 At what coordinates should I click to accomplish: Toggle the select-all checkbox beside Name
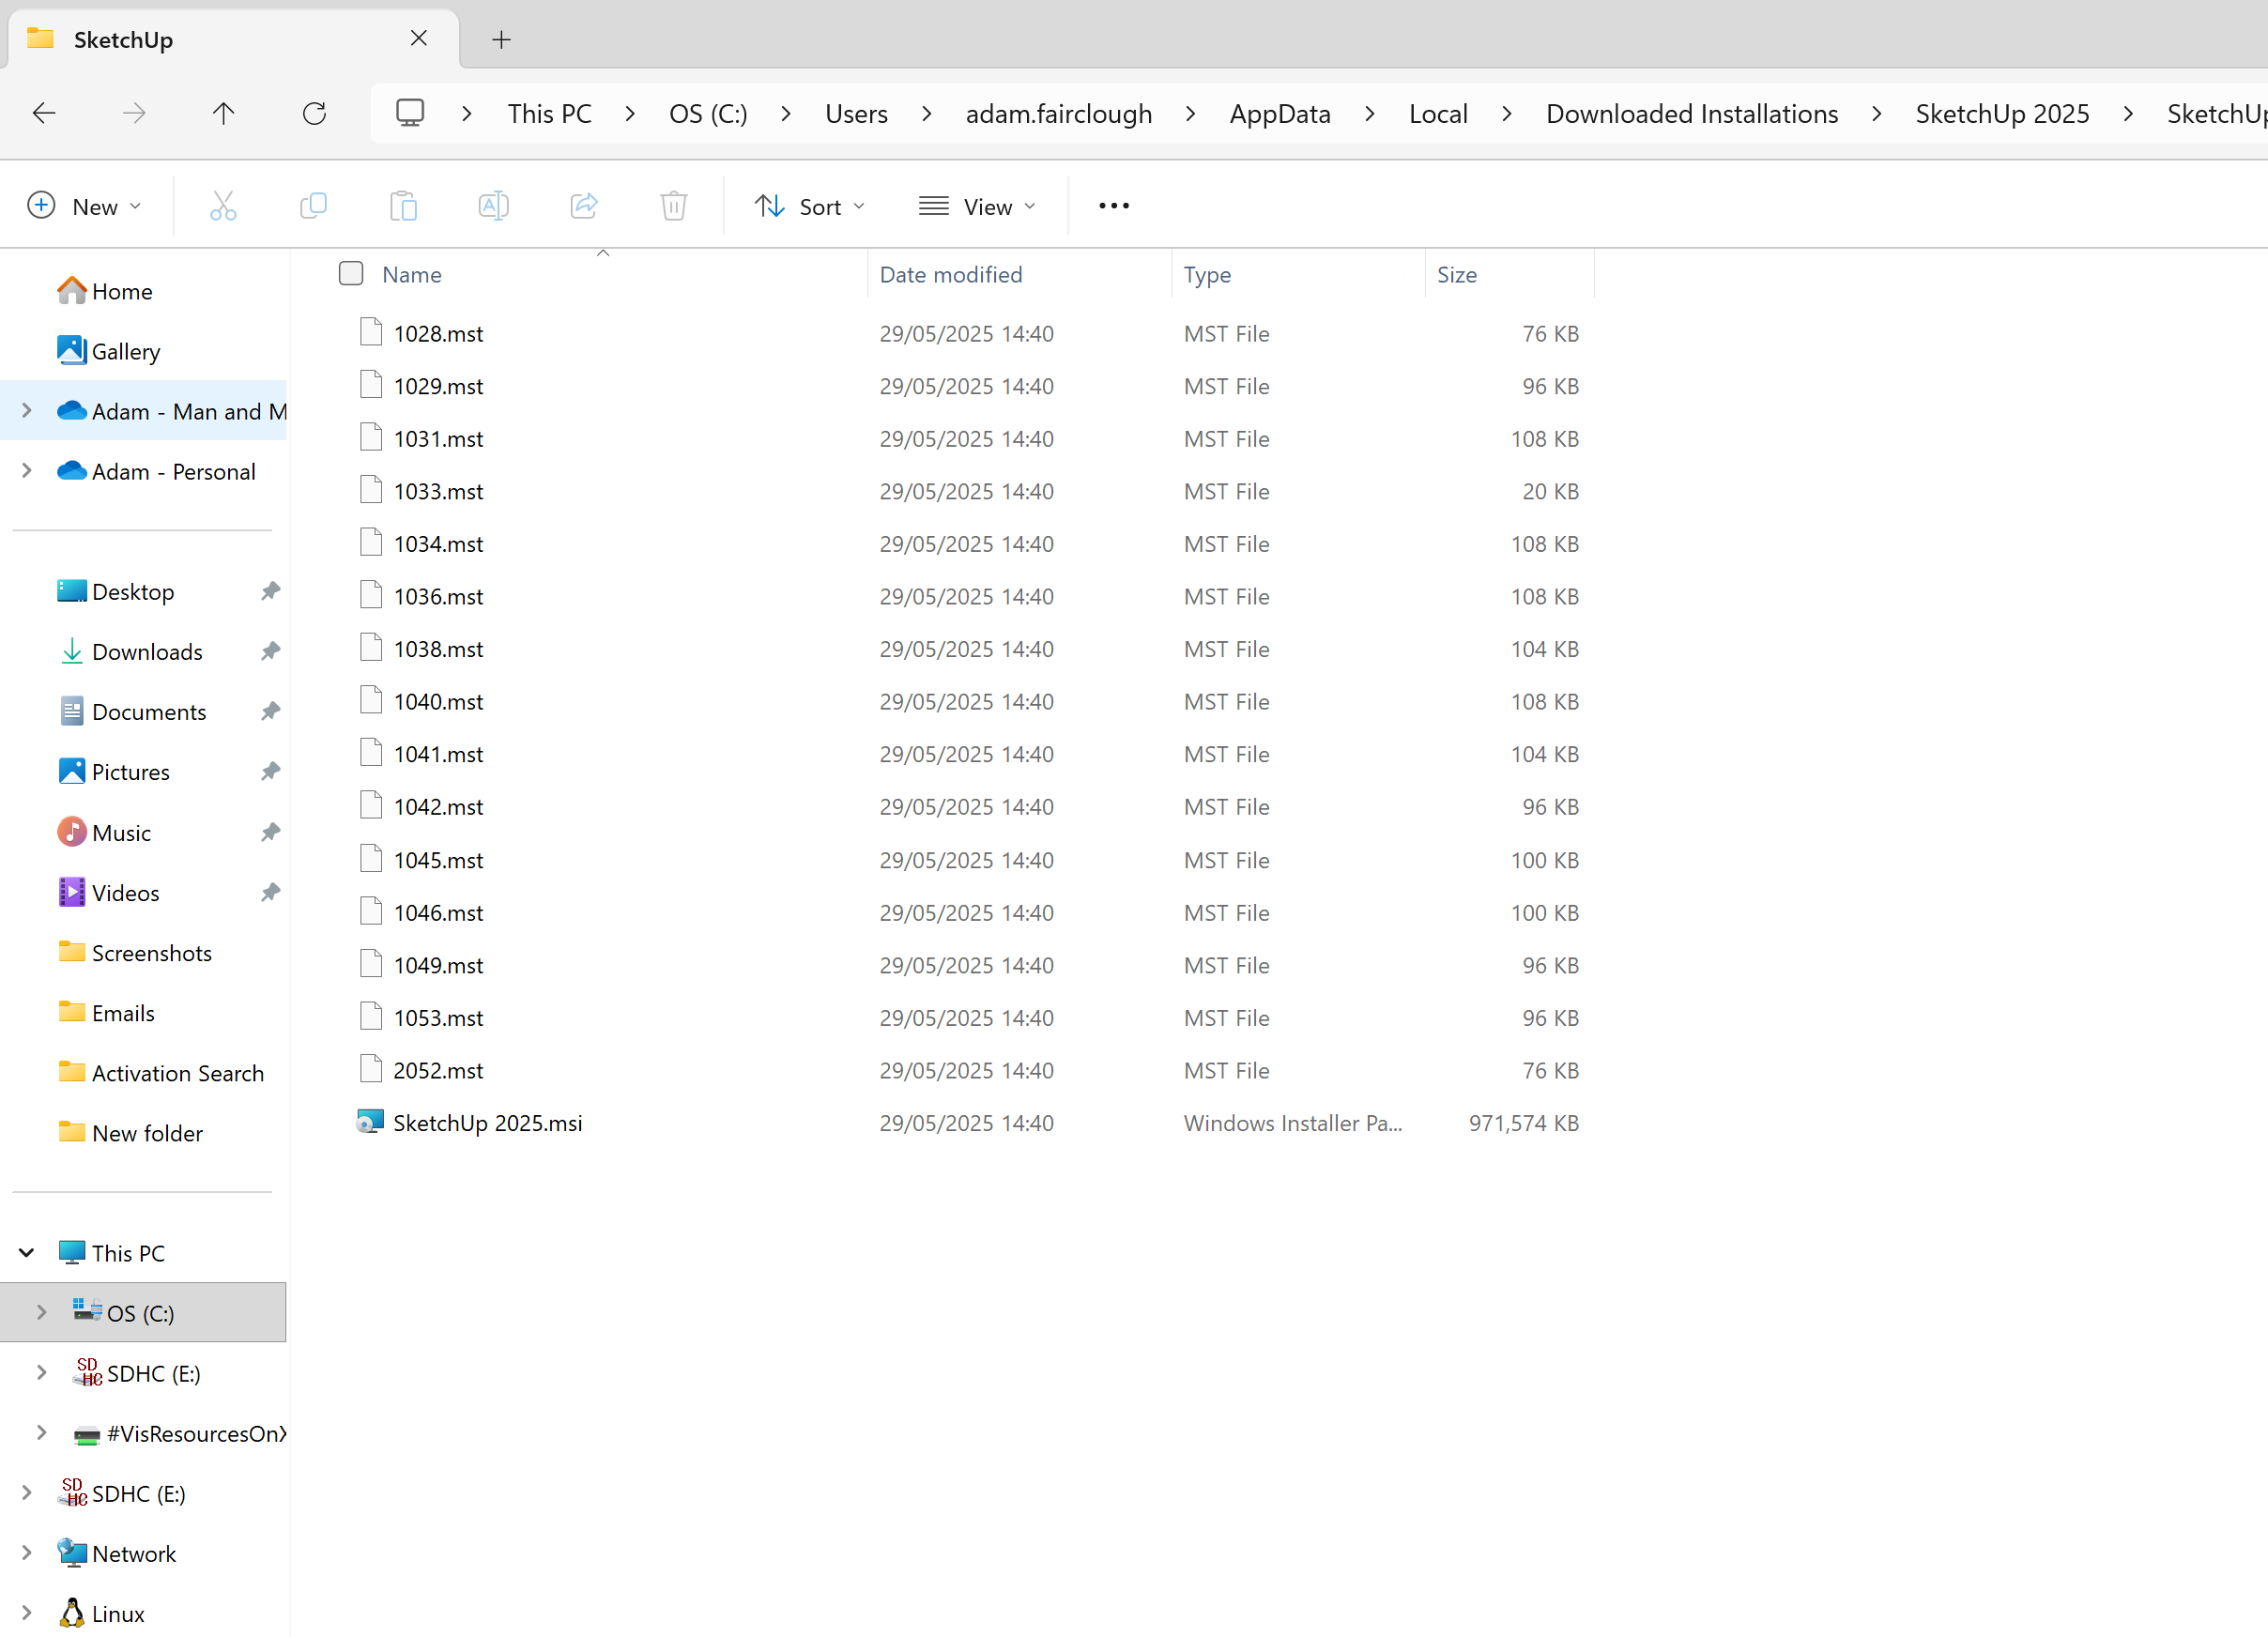pos(351,273)
